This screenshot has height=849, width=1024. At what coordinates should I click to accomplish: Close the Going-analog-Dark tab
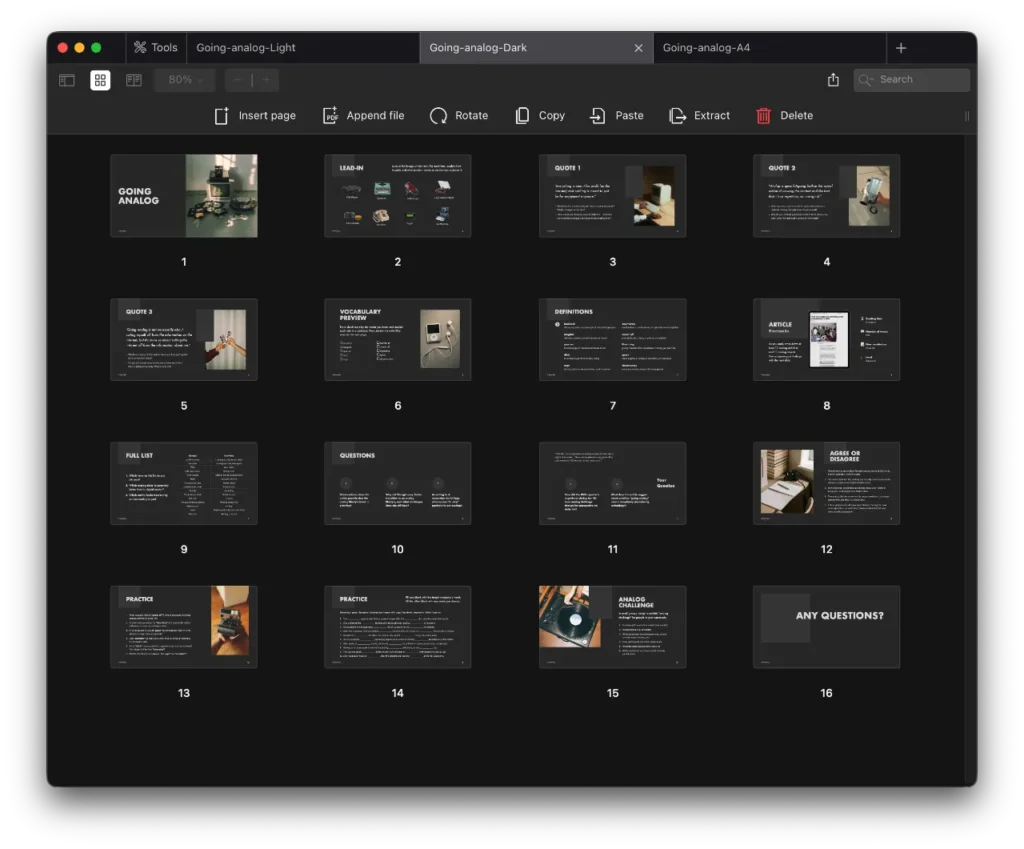[x=639, y=48]
